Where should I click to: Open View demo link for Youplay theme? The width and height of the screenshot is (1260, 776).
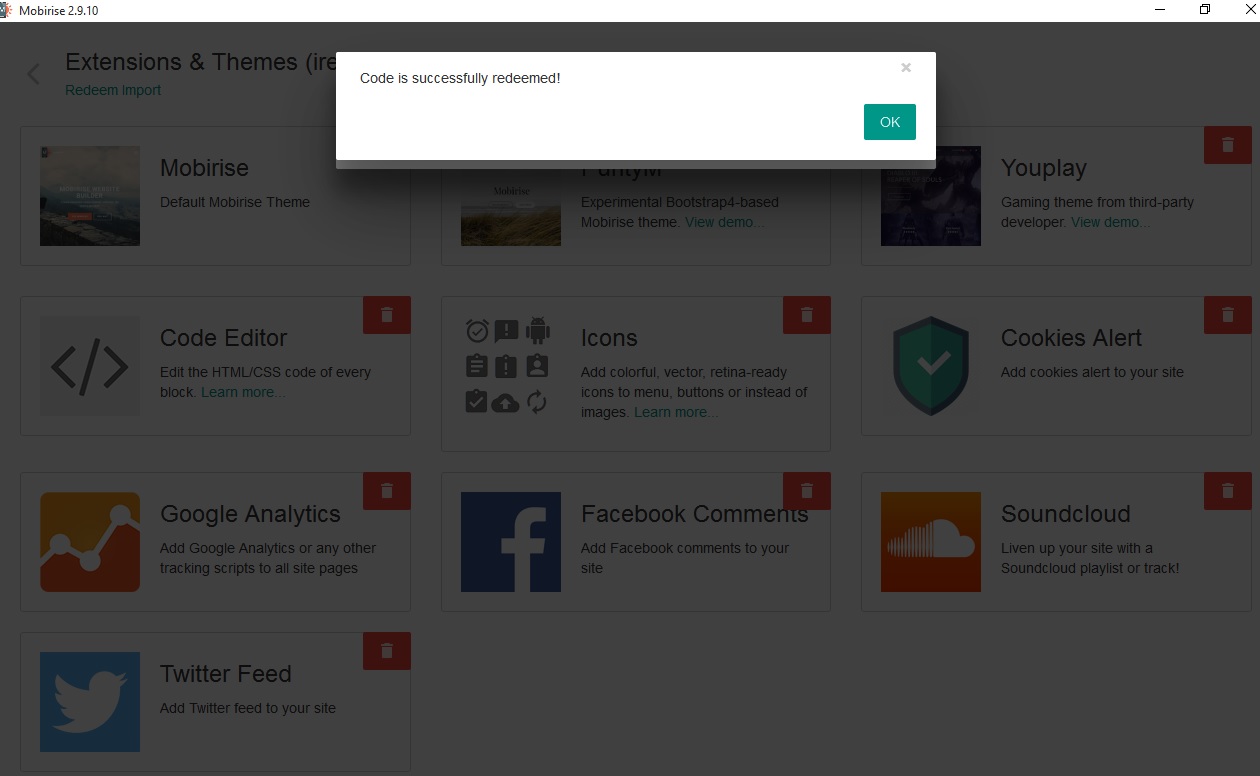[x=1110, y=222]
